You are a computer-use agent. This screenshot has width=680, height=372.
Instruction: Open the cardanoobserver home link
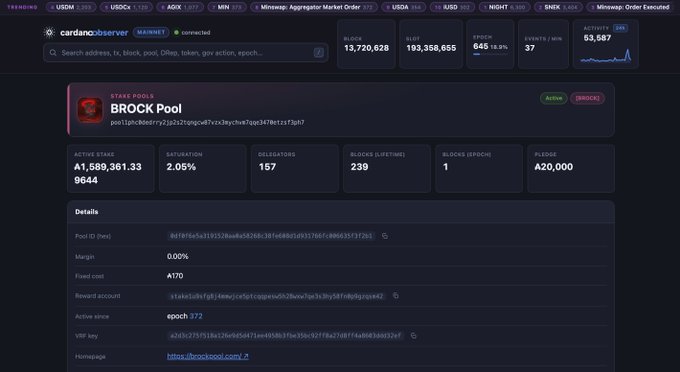94,33
